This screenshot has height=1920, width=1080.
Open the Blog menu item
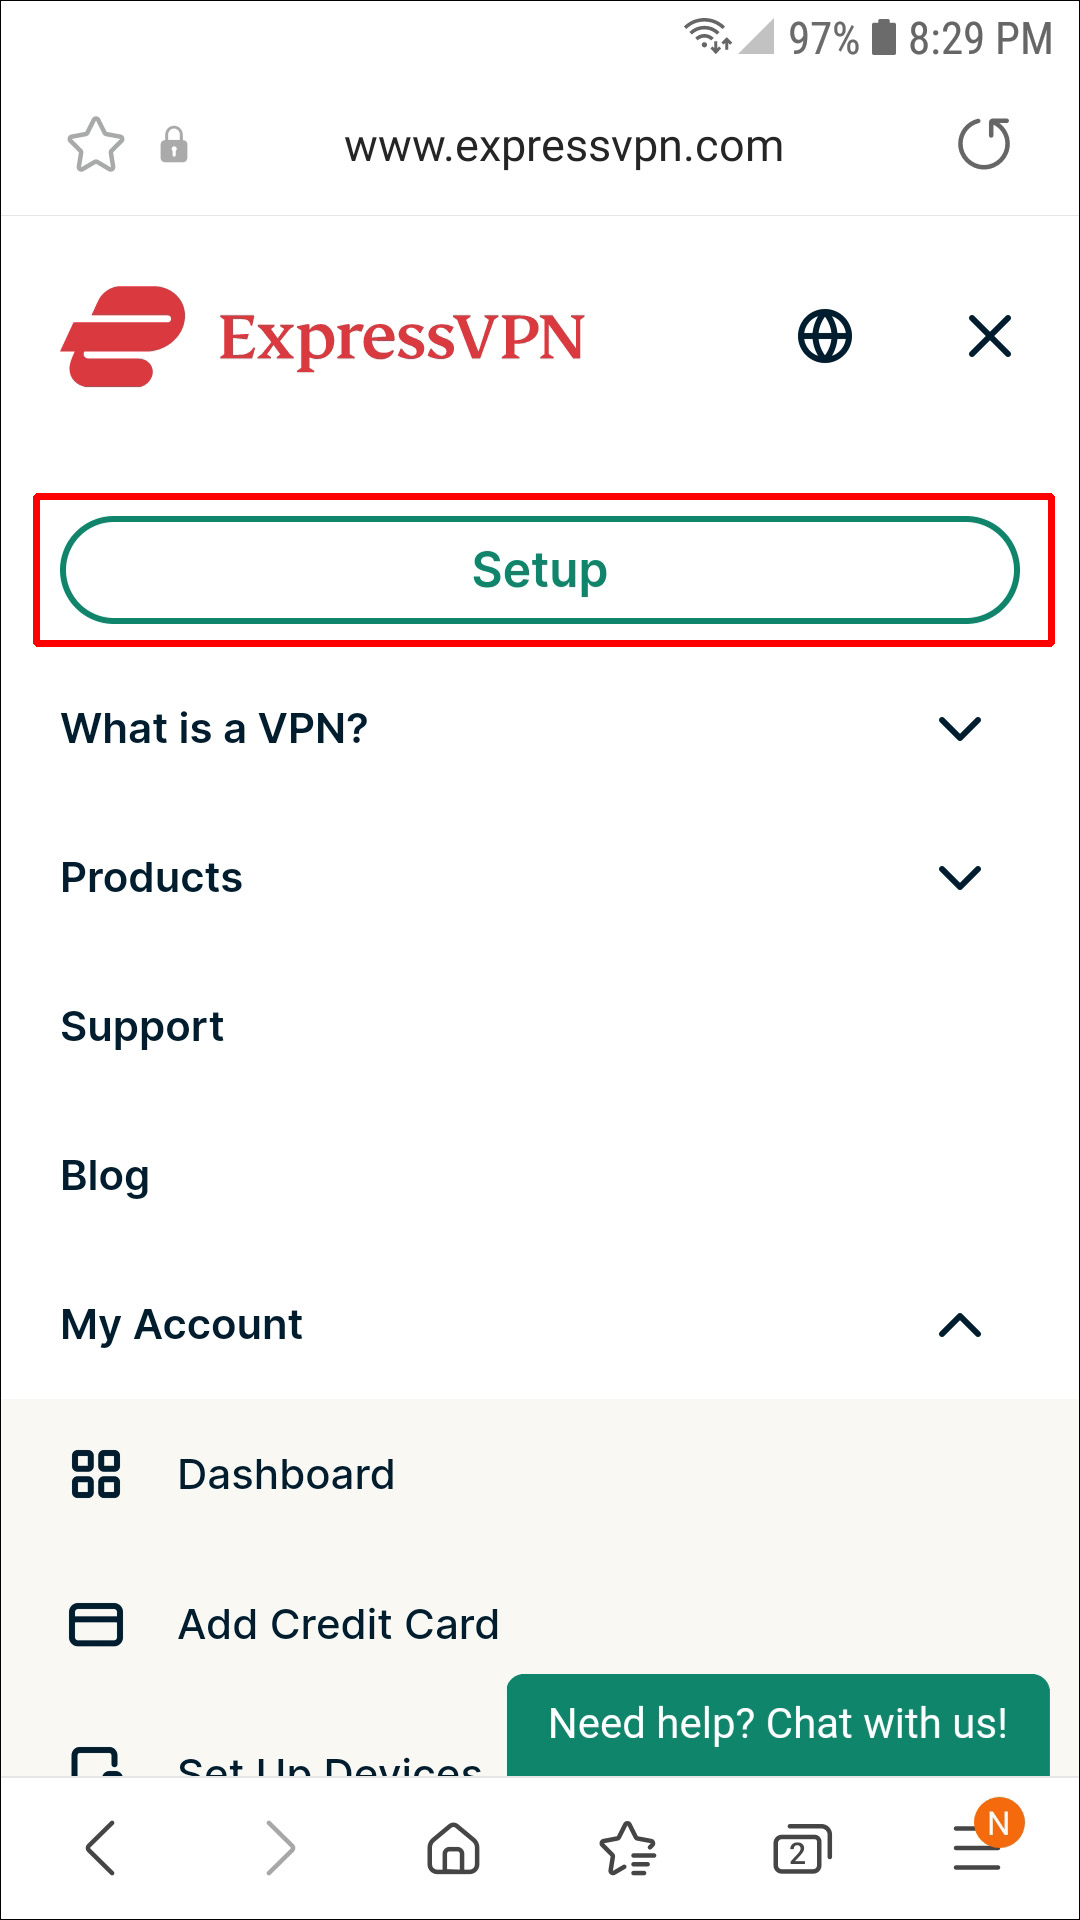105,1176
